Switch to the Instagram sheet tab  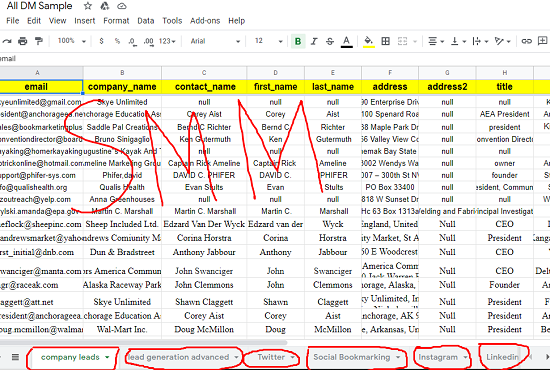pos(438,357)
